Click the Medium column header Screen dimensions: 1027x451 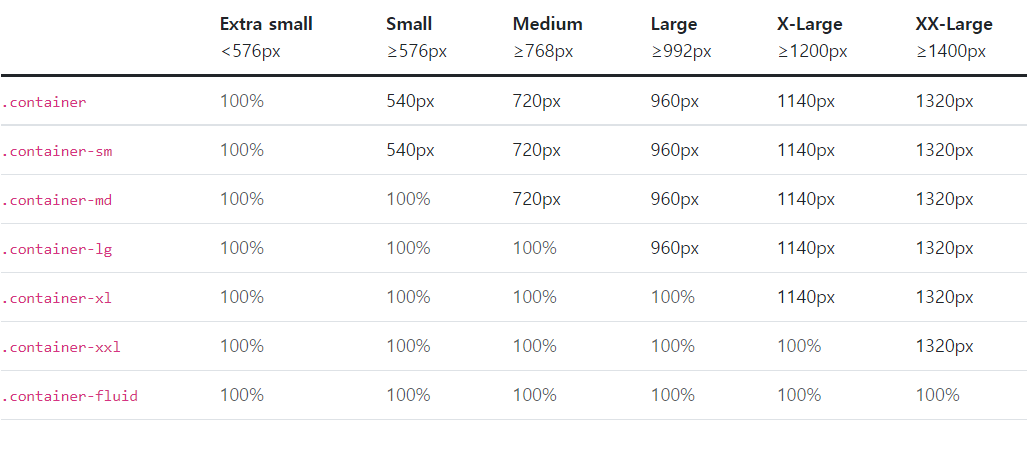pos(548,24)
